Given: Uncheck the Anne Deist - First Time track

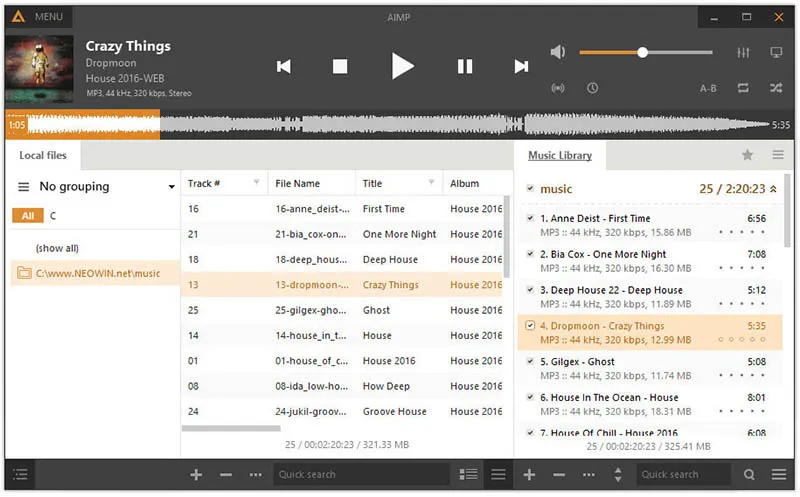Looking at the screenshot, I should pos(530,218).
